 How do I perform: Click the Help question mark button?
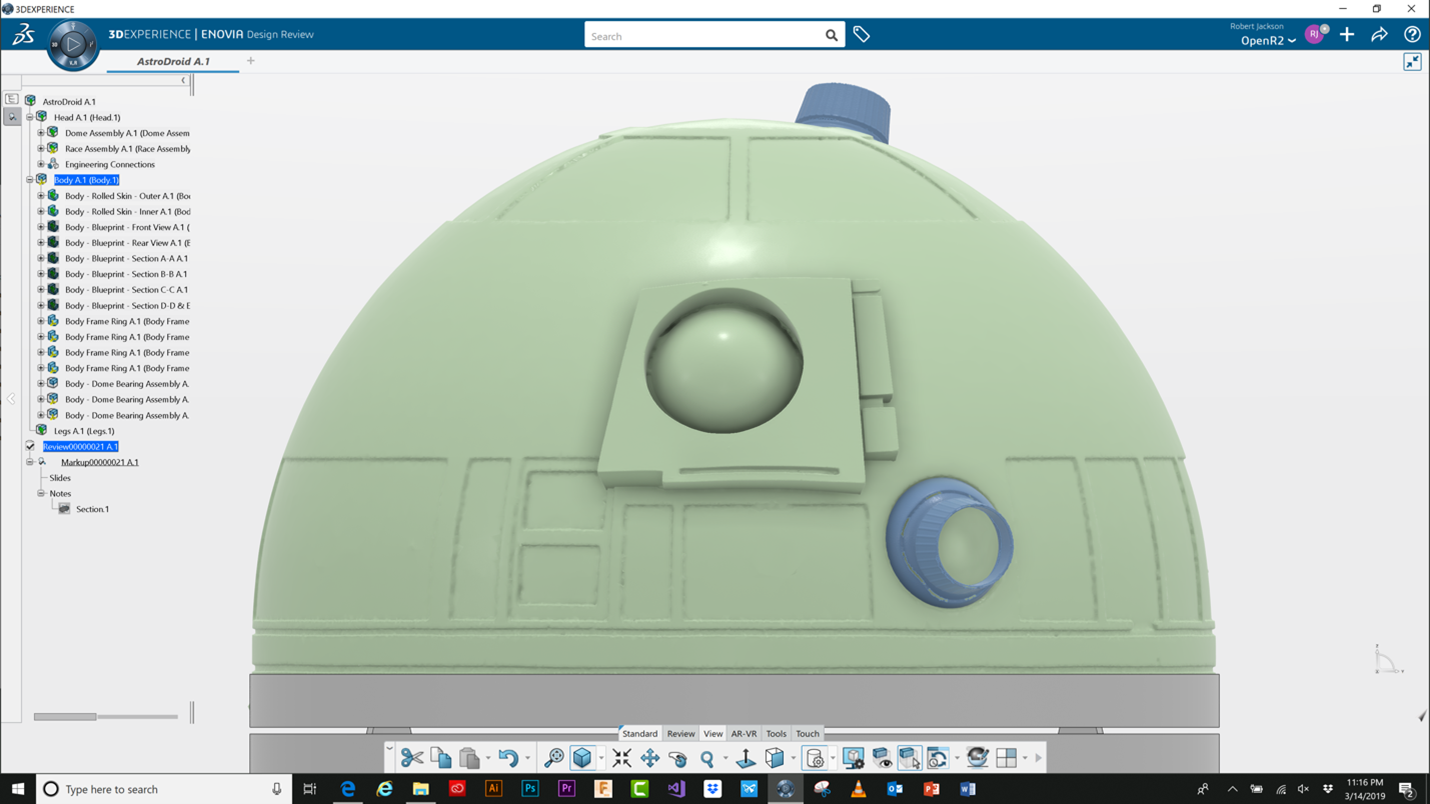coord(1412,34)
